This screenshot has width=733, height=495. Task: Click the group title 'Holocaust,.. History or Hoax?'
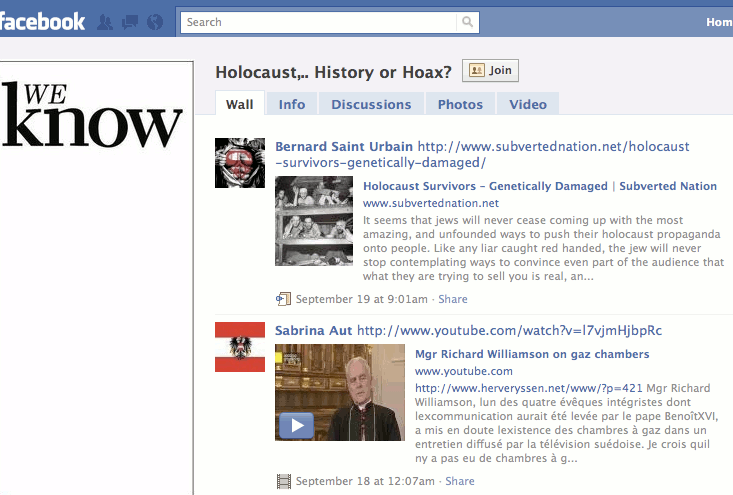[x=333, y=72]
